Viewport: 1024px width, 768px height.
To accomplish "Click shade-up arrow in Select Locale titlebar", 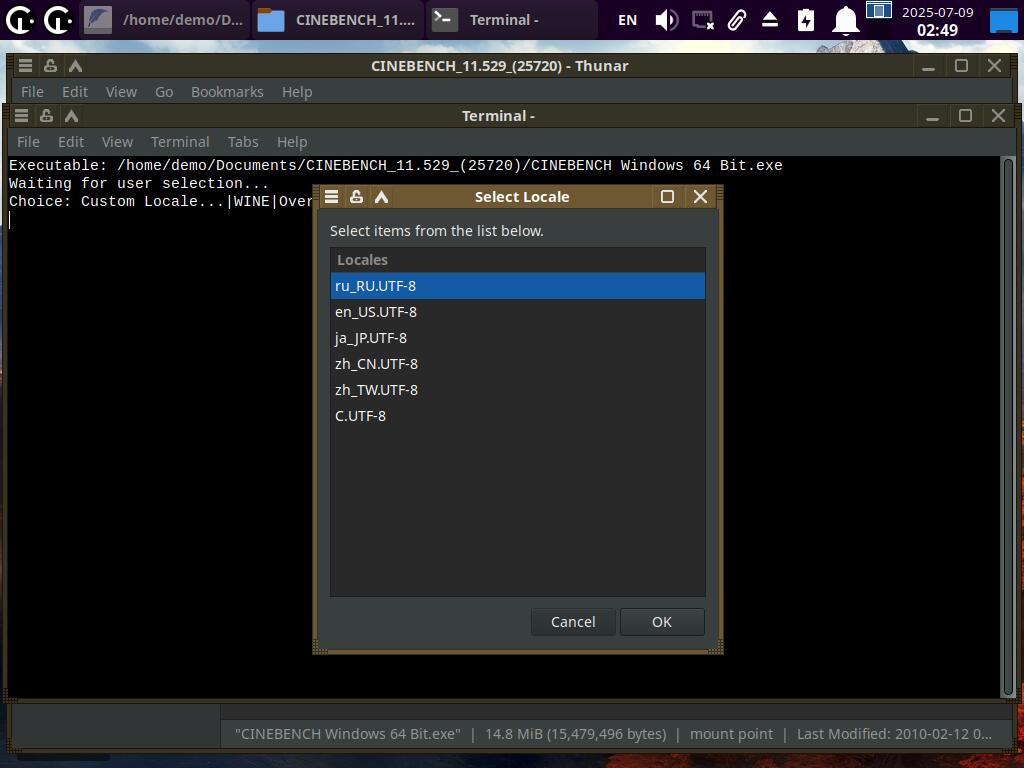I will 381,197.
